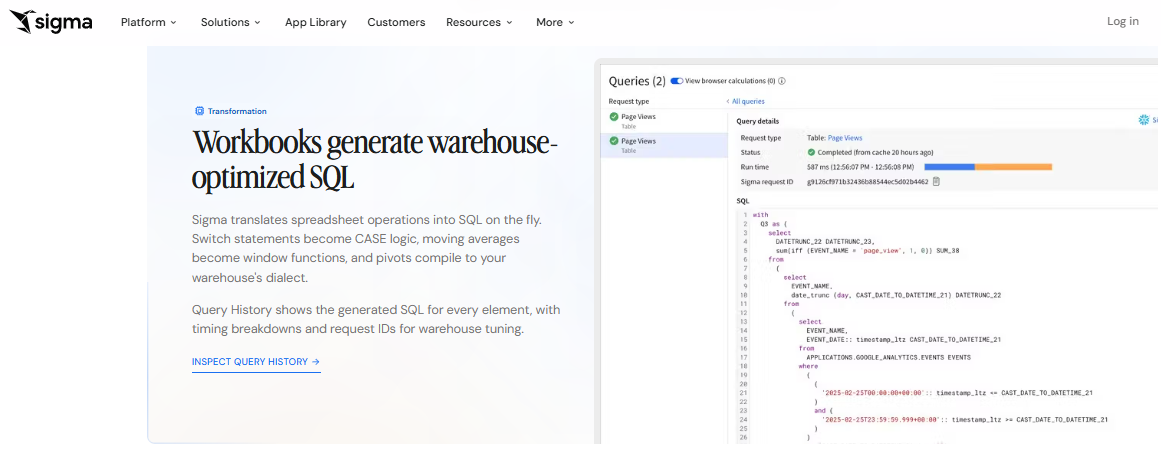Follow the INSPECT QUERY HISTORY link
The image size is (1161, 461).
256,362
